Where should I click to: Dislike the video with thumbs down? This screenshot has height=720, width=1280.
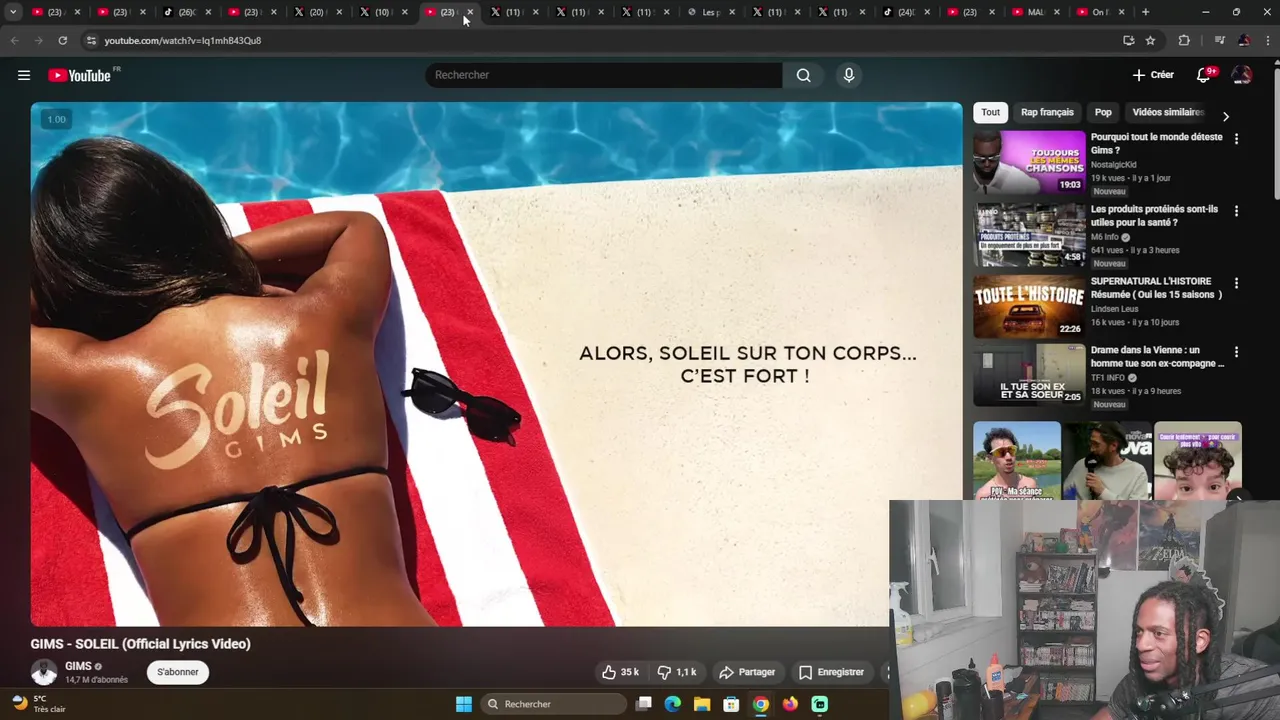(x=677, y=672)
